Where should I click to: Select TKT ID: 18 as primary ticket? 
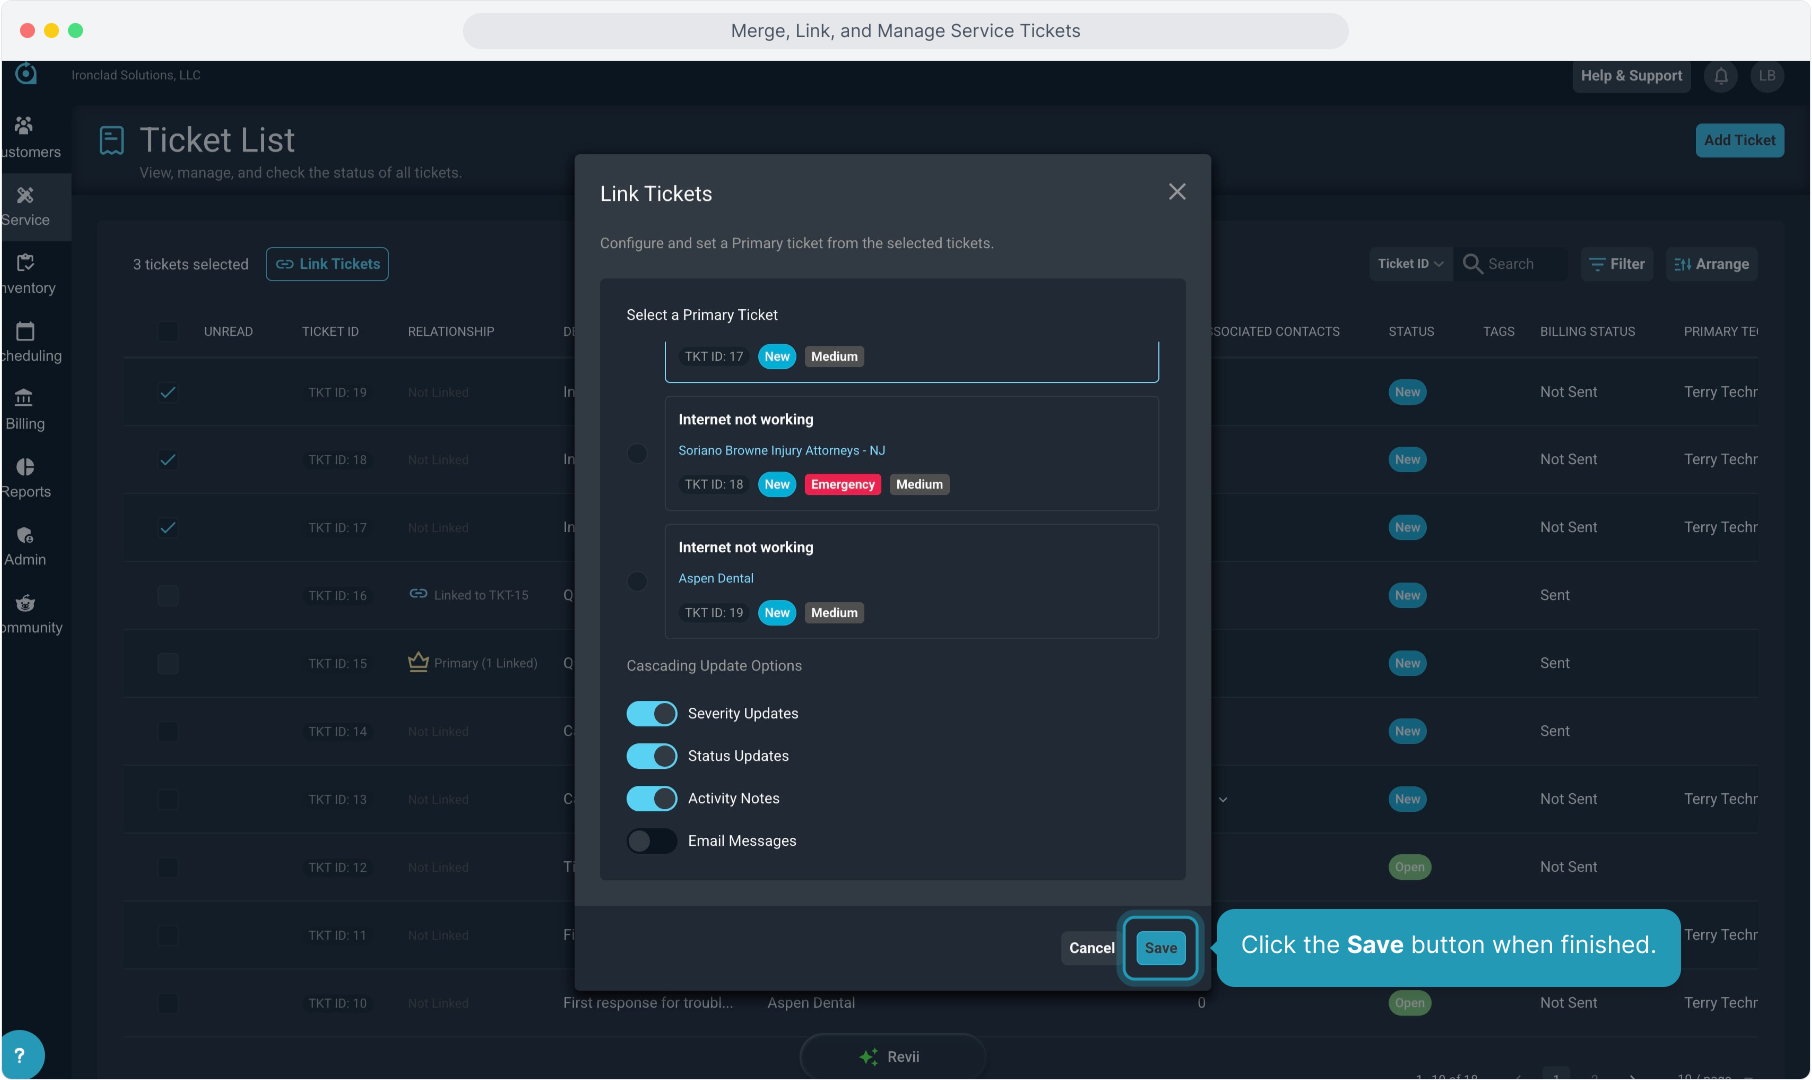point(637,454)
